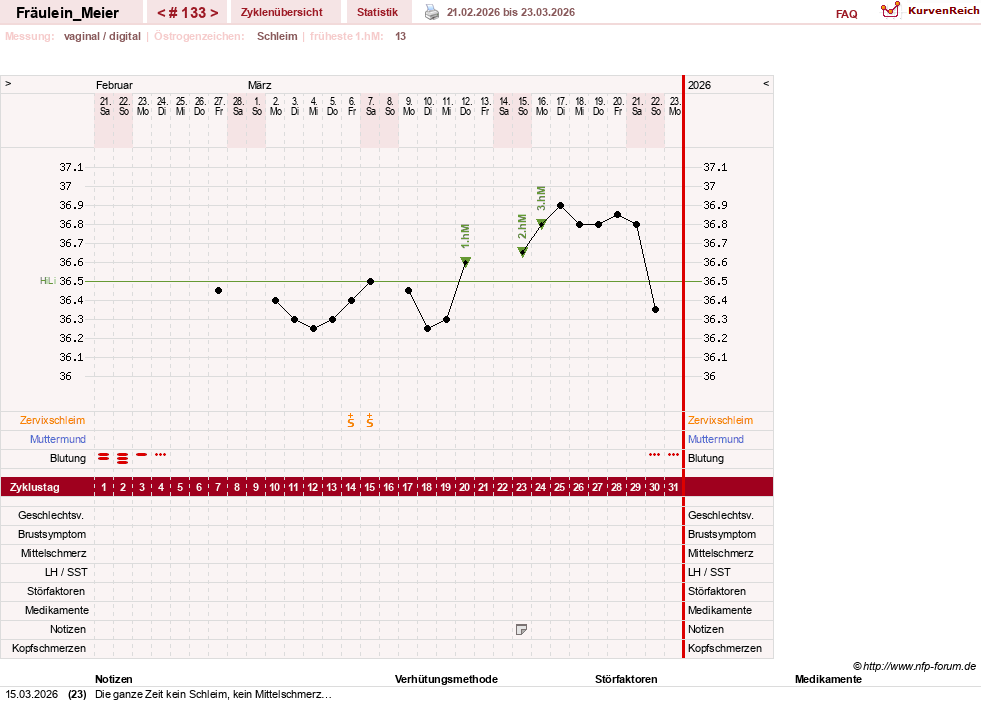Click the Störfaktoren row label on left
Screen dimensions: 981x718
56,591
